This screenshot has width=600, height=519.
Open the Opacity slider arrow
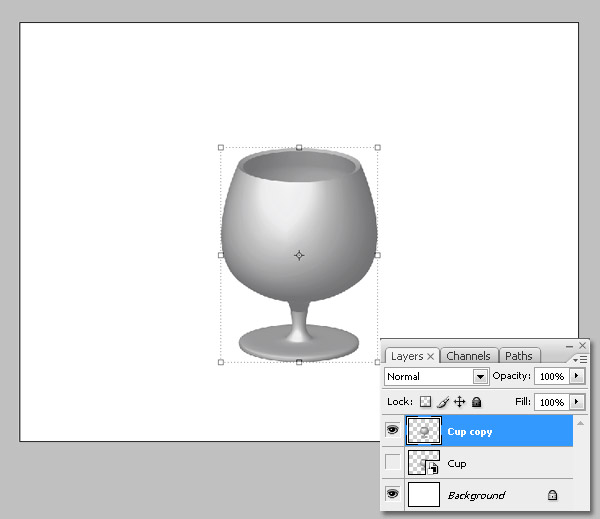577,376
